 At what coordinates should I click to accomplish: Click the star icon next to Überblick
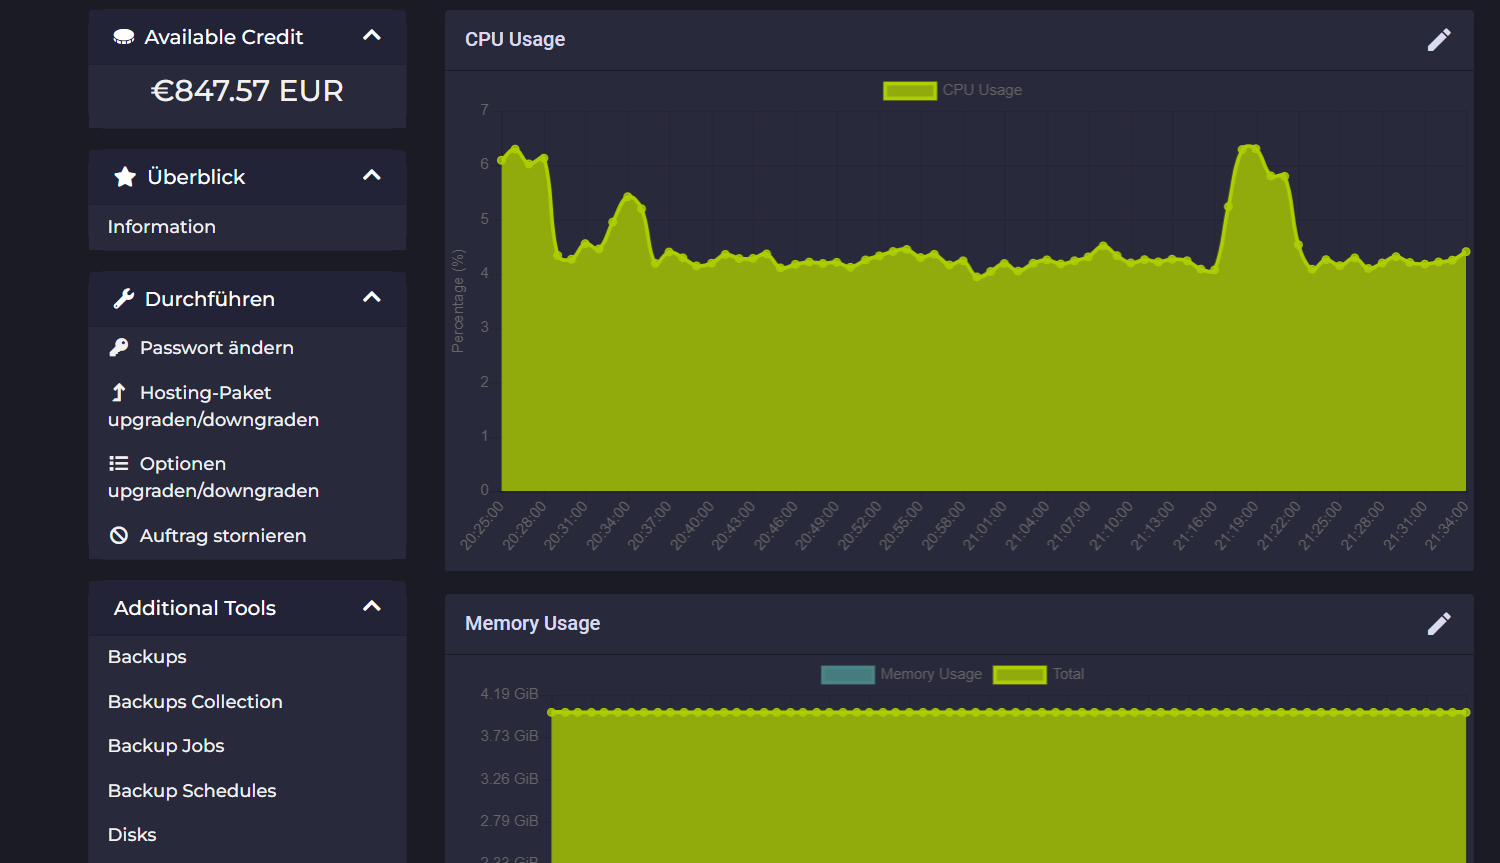[x=125, y=177]
